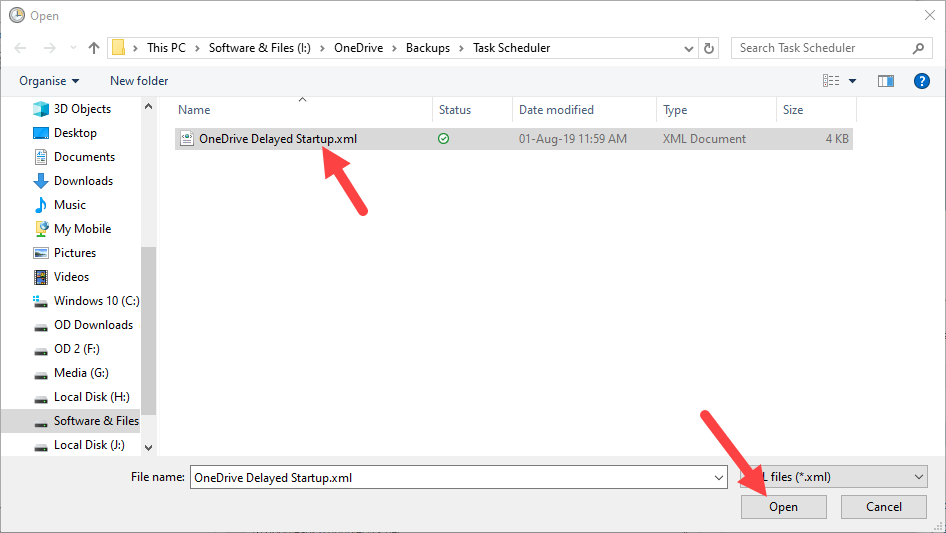Select Media (G:) drive
Screen dimensions: 946x533
tap(71, 373)
